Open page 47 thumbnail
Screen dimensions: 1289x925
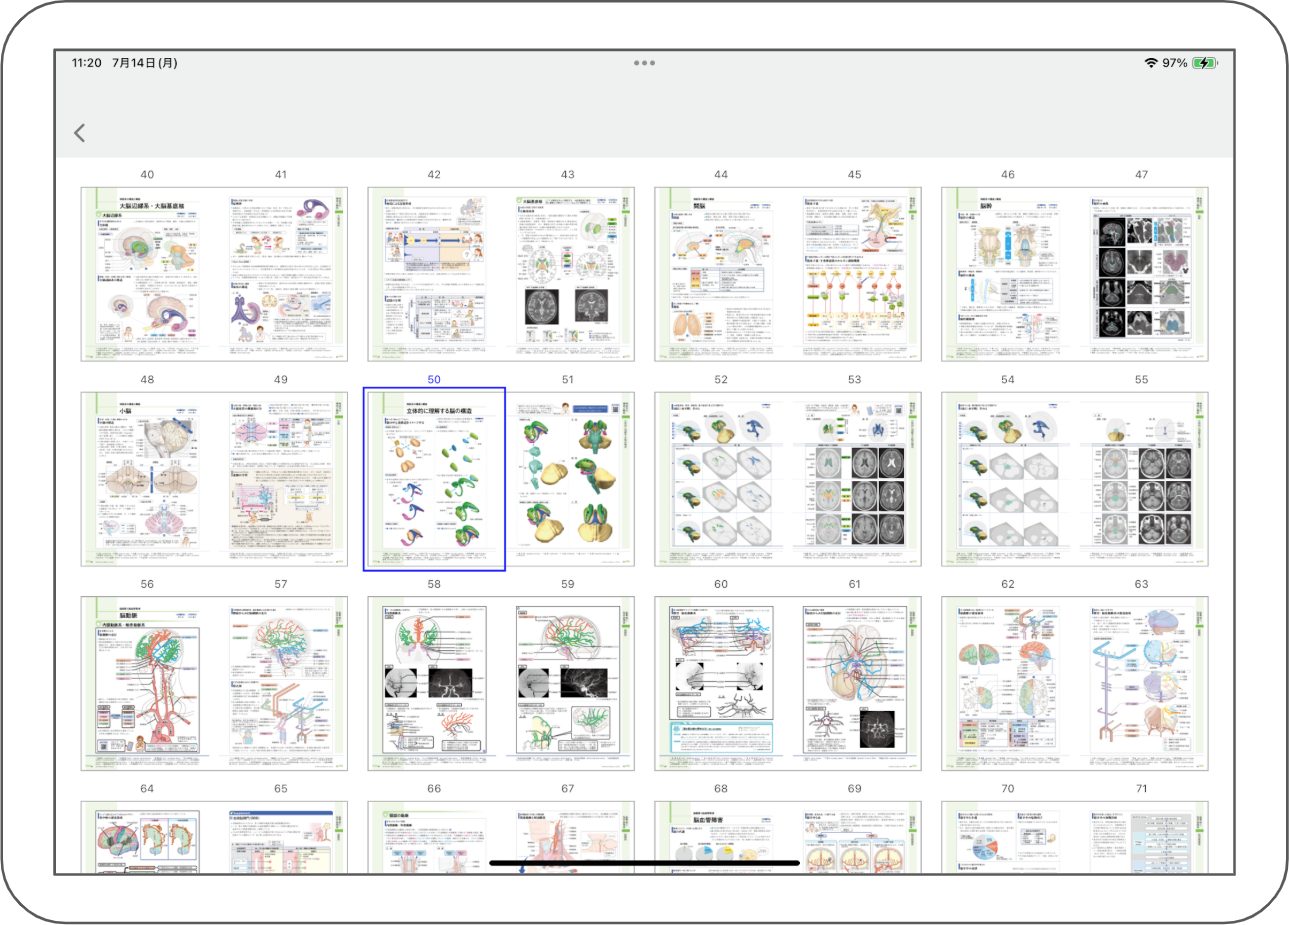pyautogui.click(x=1142, y=274)
